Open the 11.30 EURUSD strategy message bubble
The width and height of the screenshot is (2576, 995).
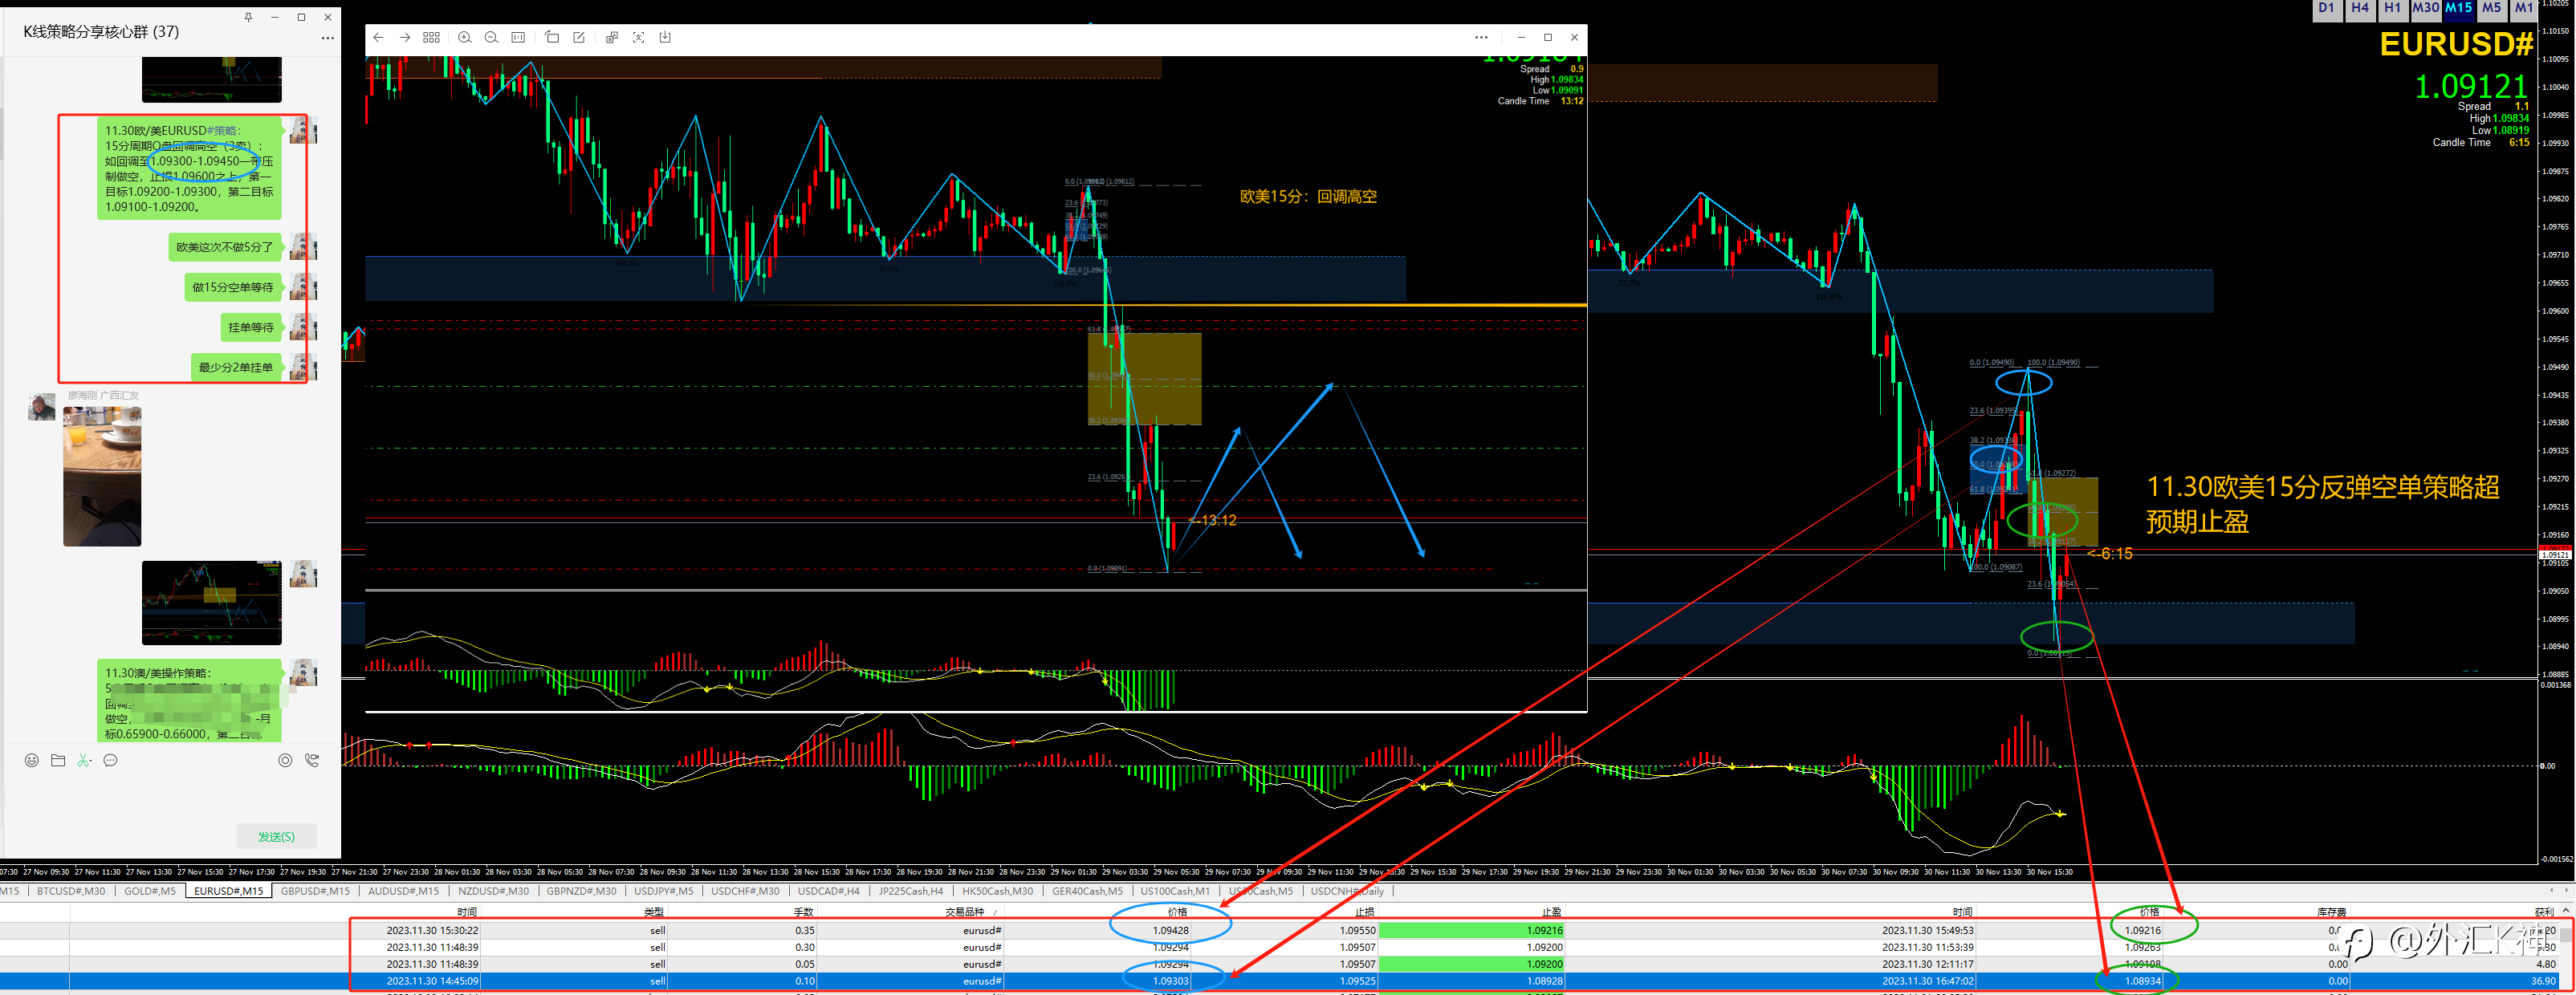click(x=189, y=168)
